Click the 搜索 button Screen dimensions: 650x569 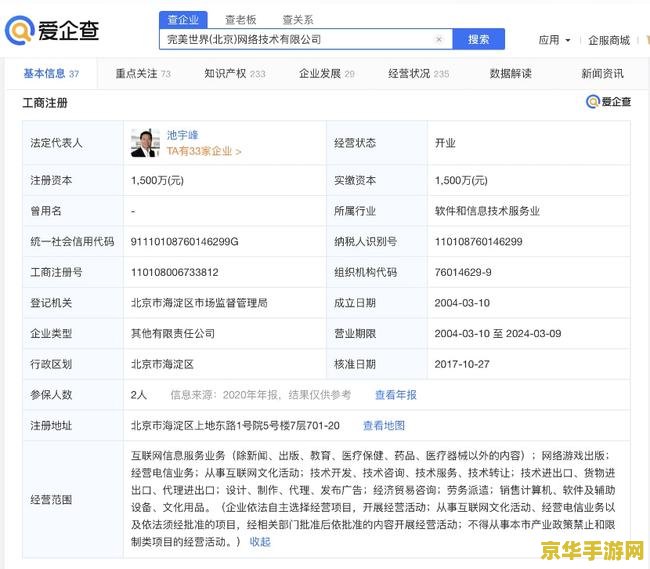[478, 39]
